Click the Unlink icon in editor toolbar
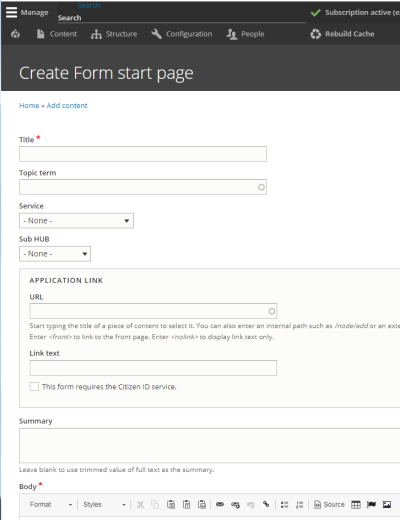Image resolution: width=400 pixels, height=520 pixels. coord(251,505)
